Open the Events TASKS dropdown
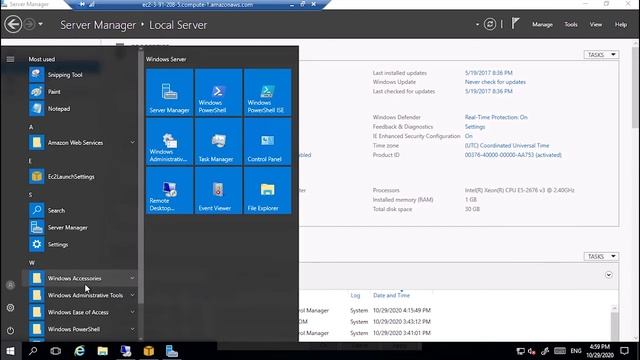The image size is (640, 360). (601, 256)
